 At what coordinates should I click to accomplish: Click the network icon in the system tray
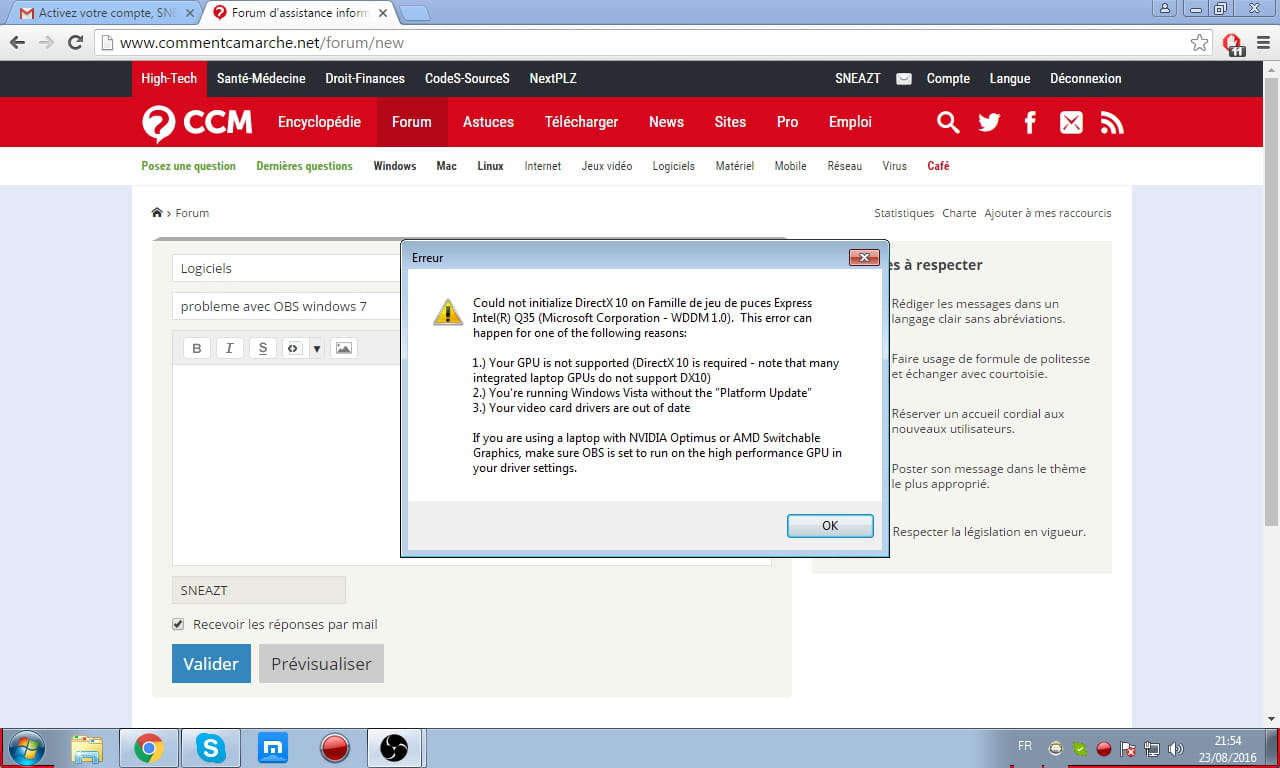click(x=1152, y=748)
